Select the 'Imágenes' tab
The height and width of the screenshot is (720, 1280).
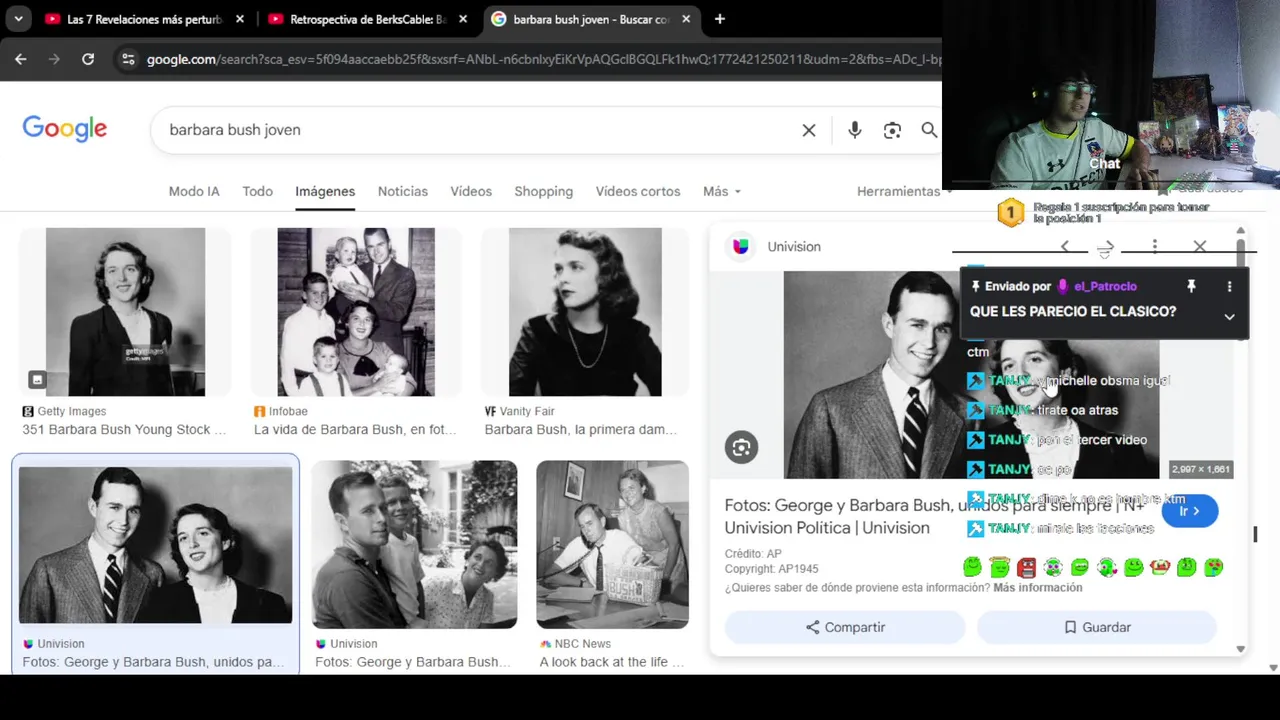[325, 191]
